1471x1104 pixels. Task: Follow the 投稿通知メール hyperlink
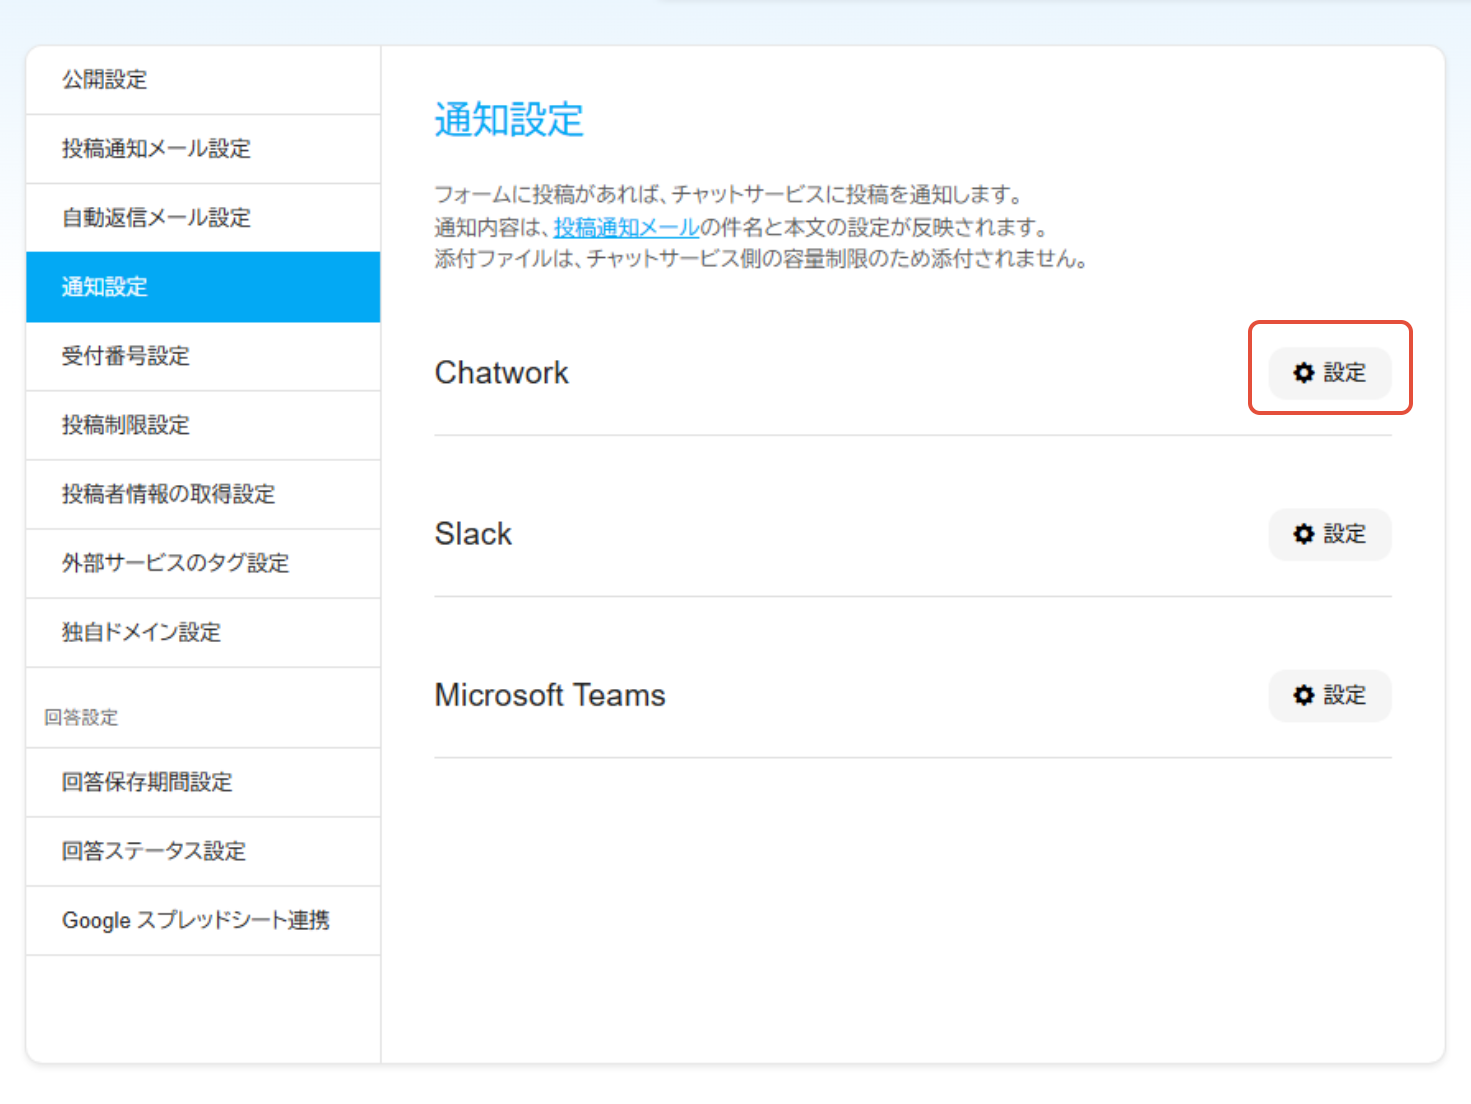click(x=626, y=227)
